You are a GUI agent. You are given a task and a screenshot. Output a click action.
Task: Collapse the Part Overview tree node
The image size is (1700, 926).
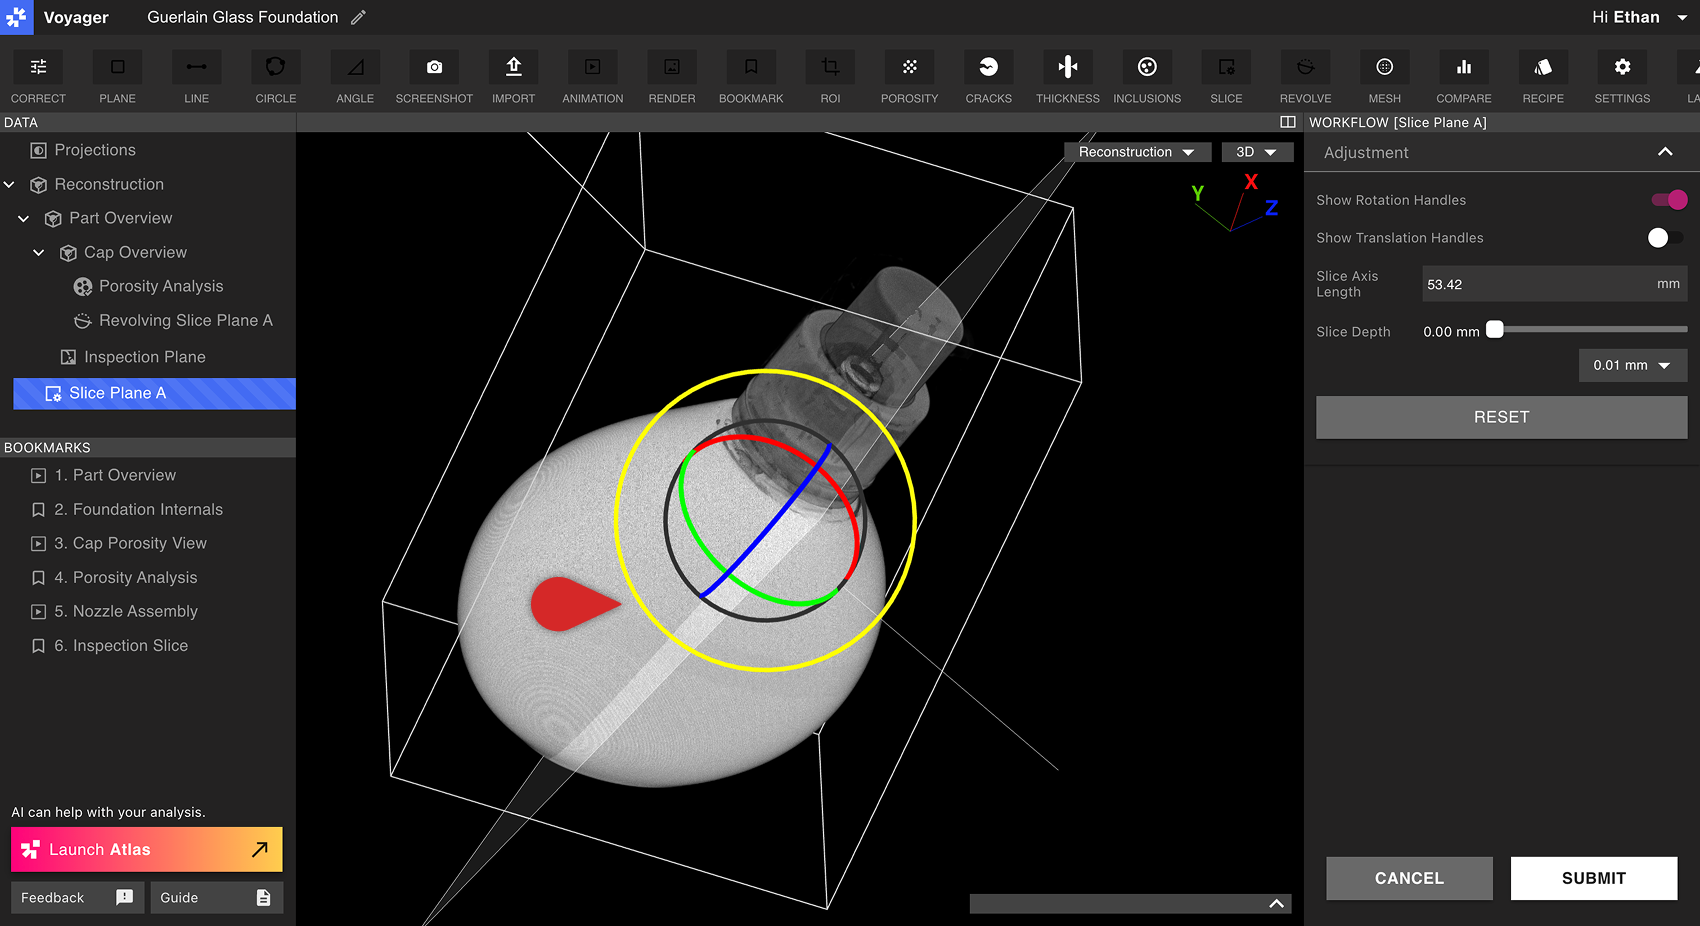click(24, 219)
